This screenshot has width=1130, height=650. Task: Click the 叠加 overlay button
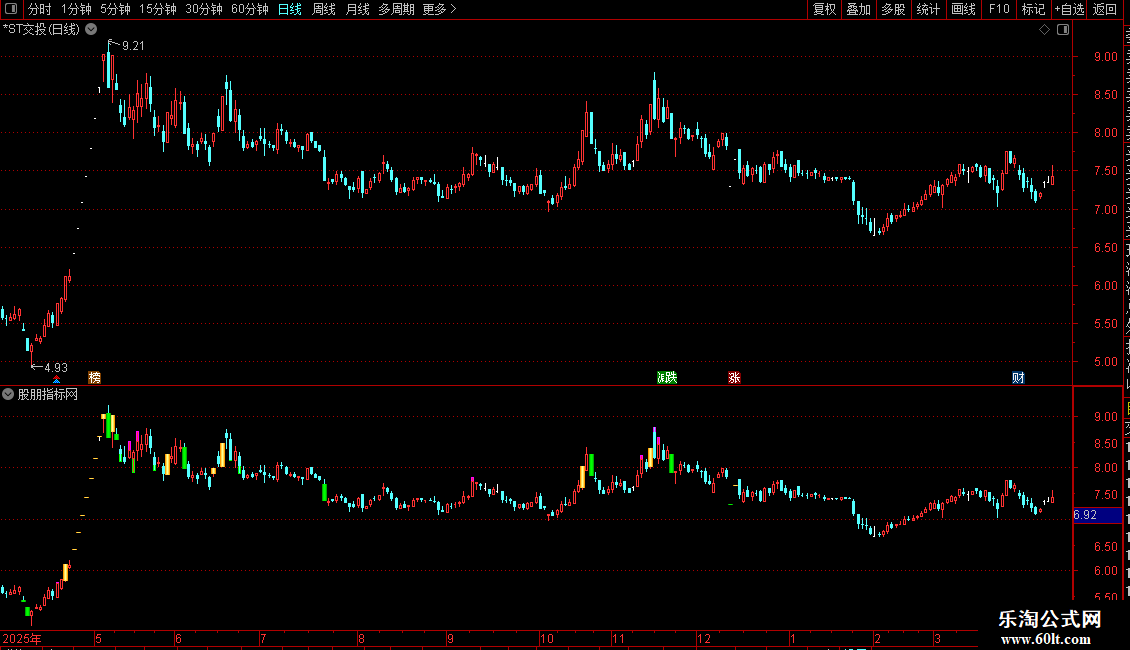(858, 9)
